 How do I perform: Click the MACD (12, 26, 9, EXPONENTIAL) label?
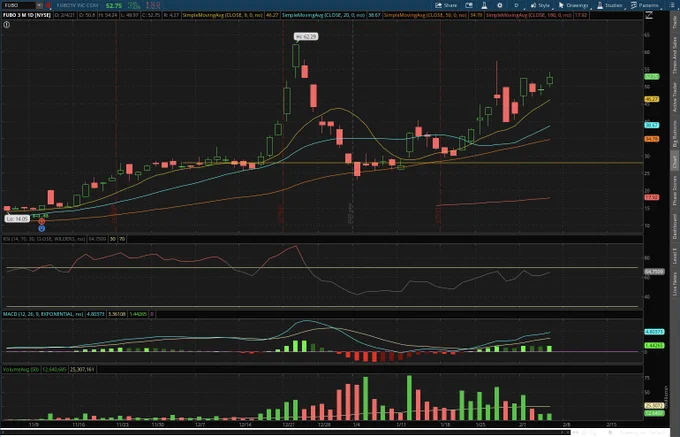coord(43,314)
